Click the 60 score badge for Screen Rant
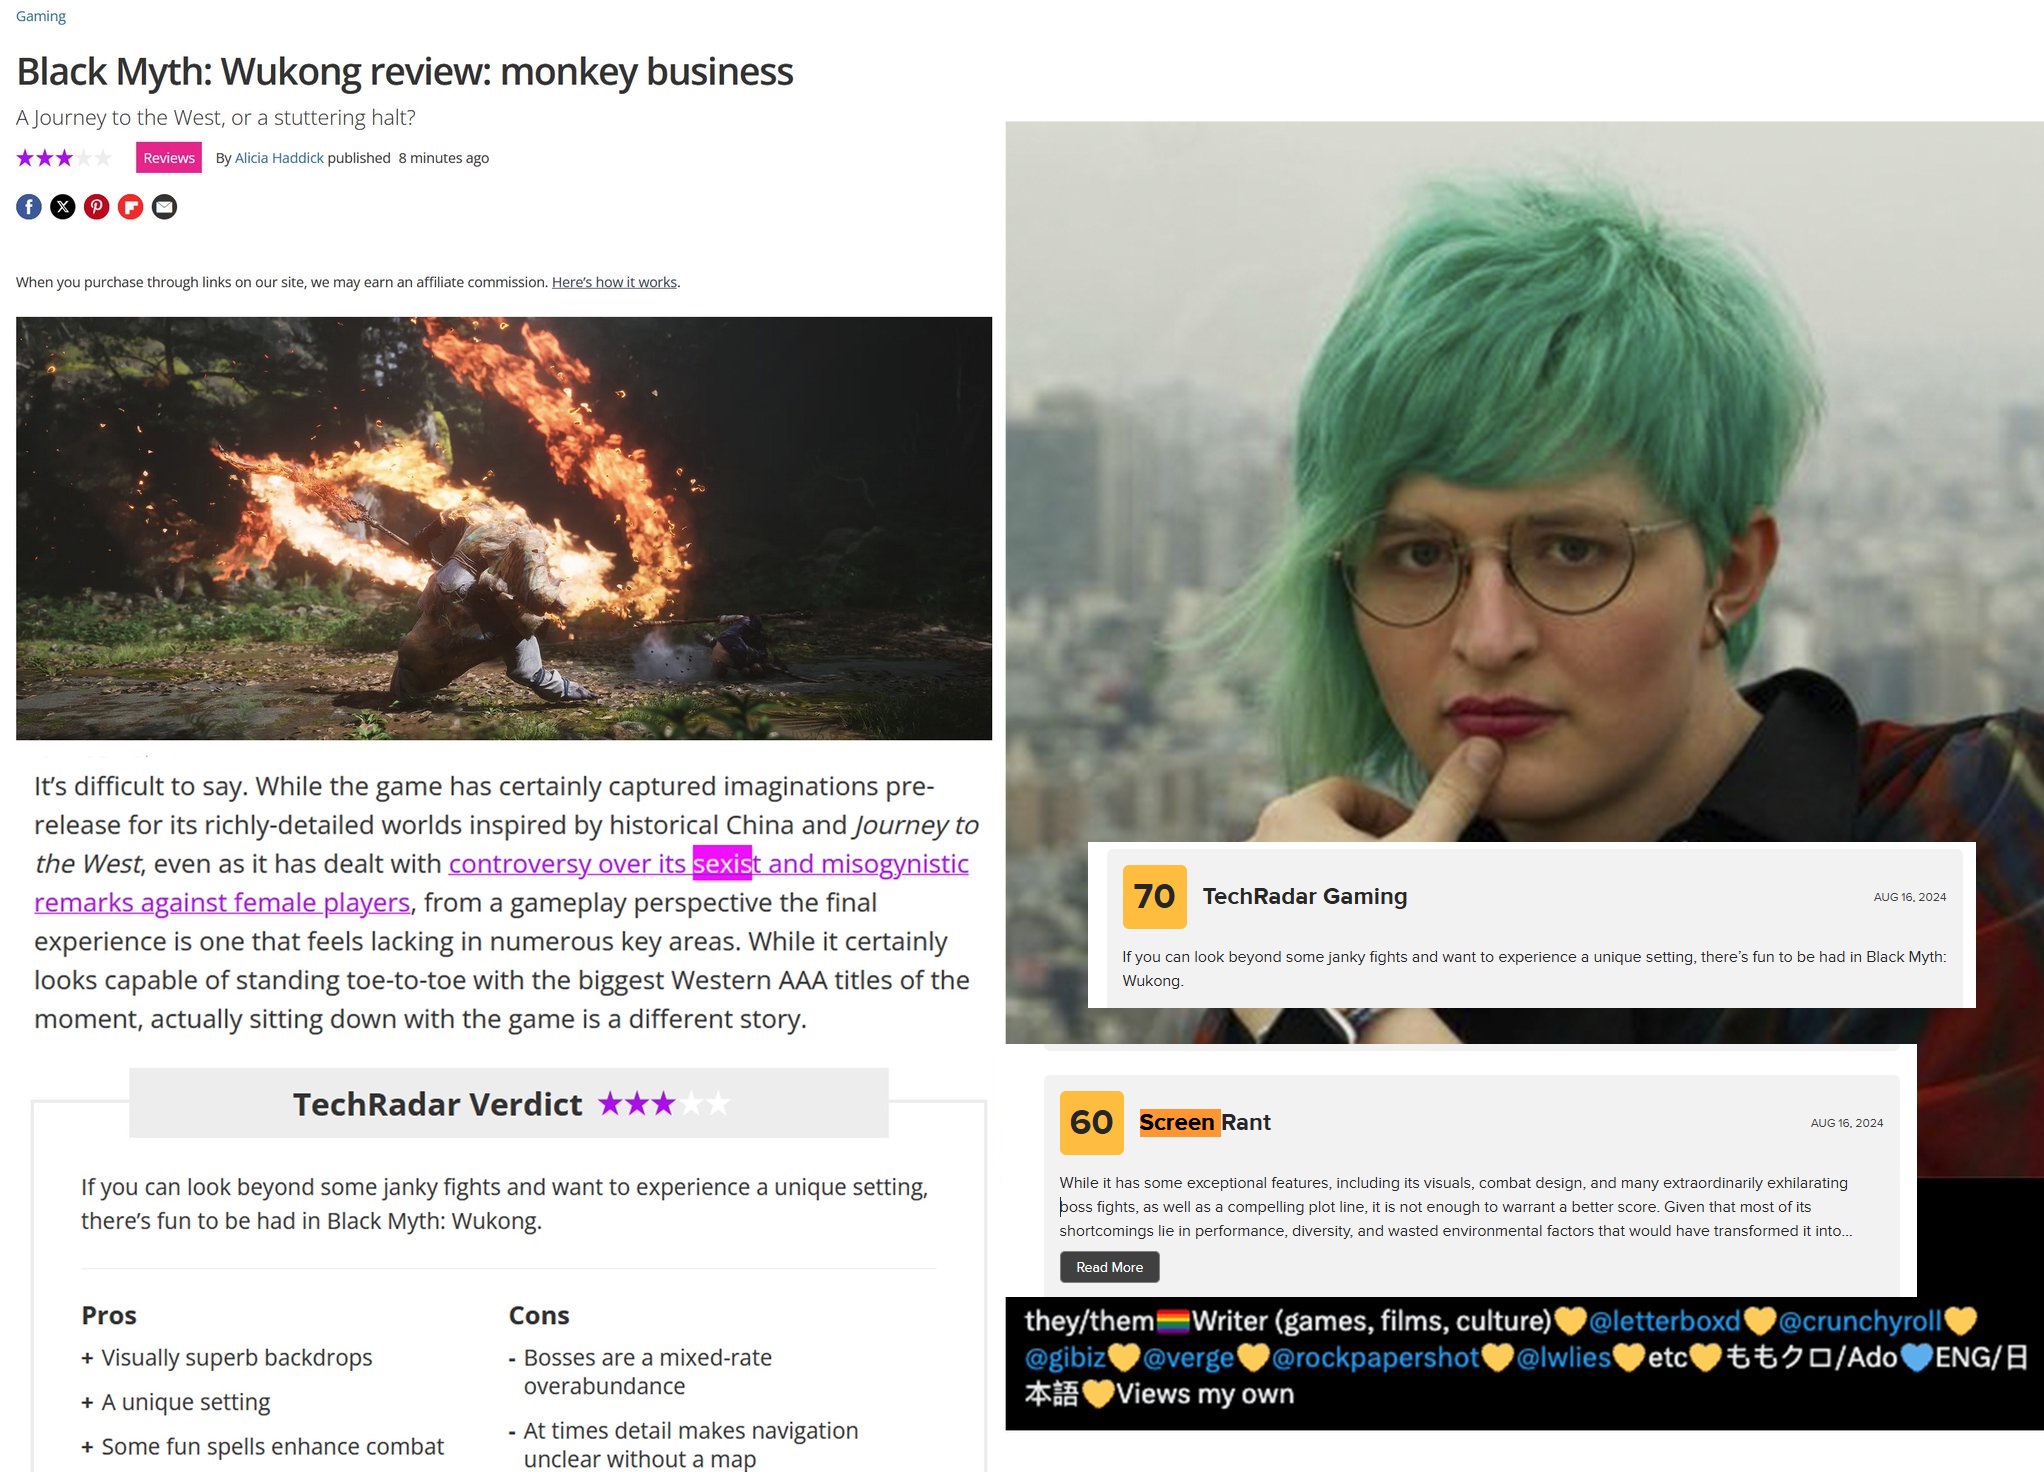 [x=1091, y=1122]
